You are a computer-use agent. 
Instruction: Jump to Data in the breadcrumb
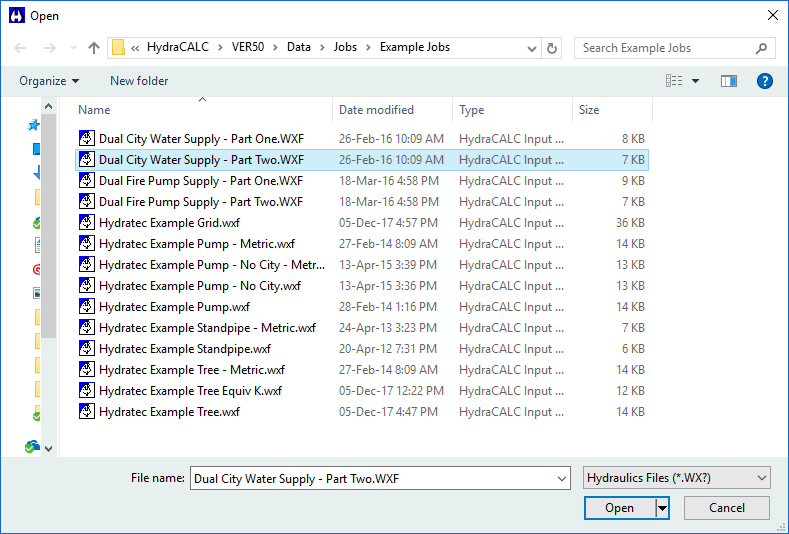[x=298, y=47]
